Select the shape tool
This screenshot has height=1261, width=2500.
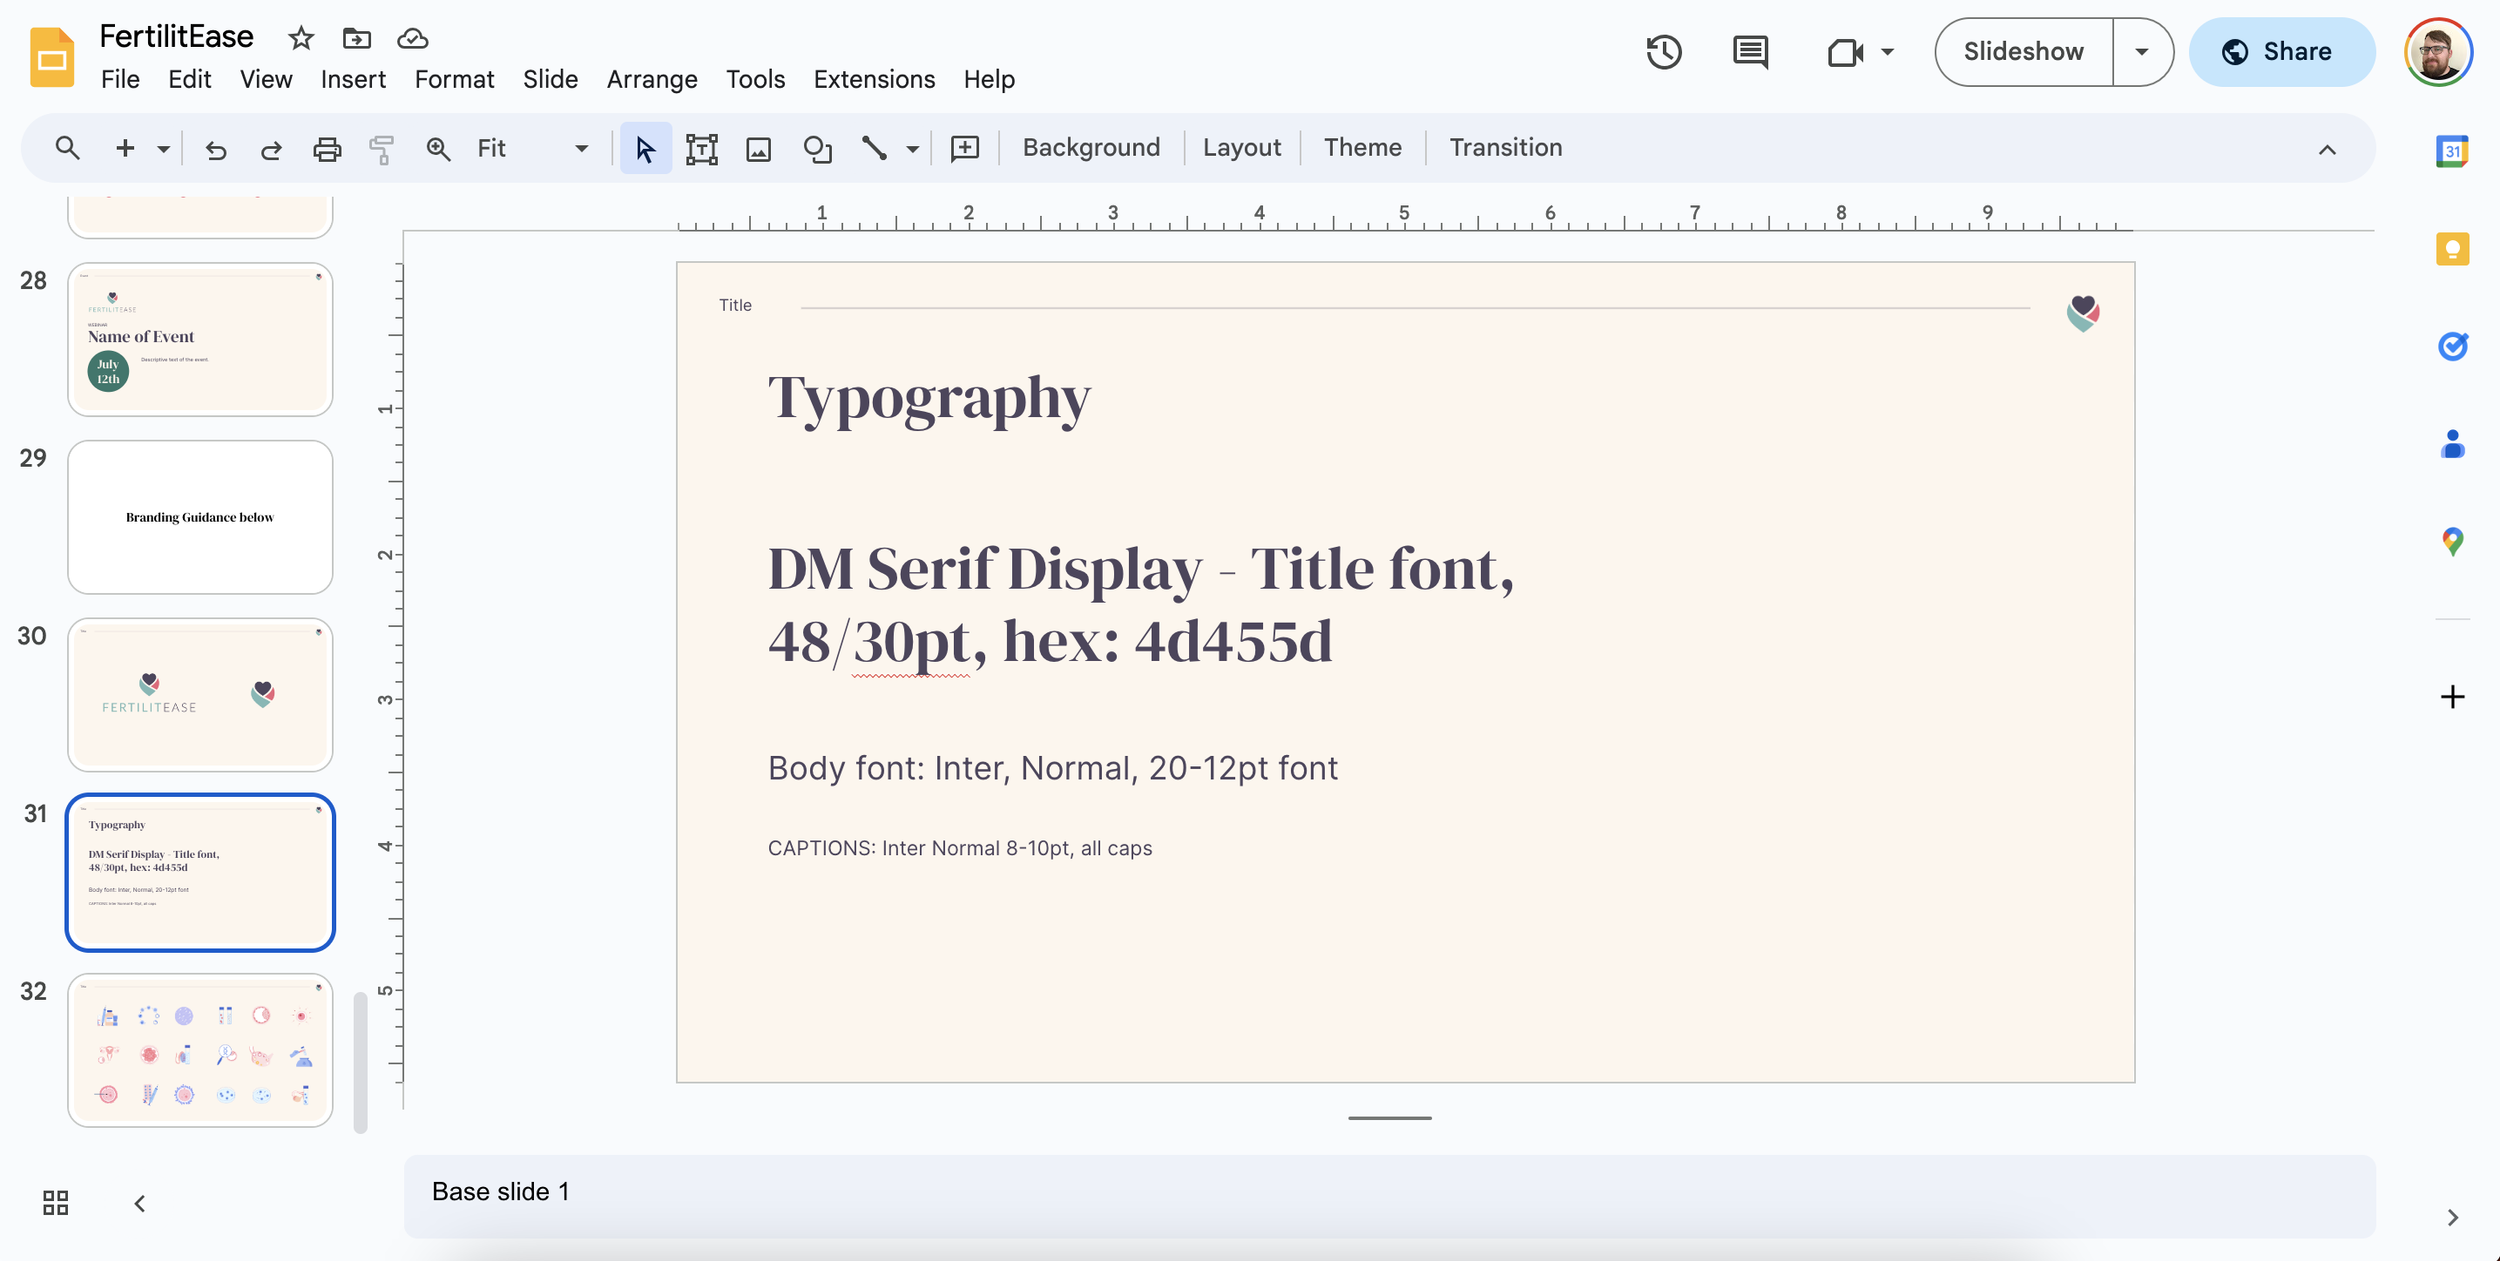(817, 149)
